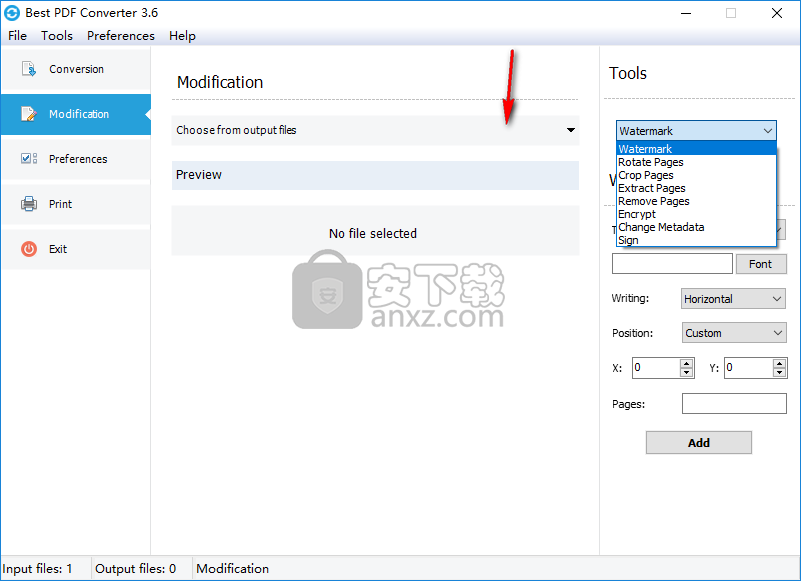Click the X coordinate value field
Viewport: 801px width, 581px height.
(x=656, y=368)
